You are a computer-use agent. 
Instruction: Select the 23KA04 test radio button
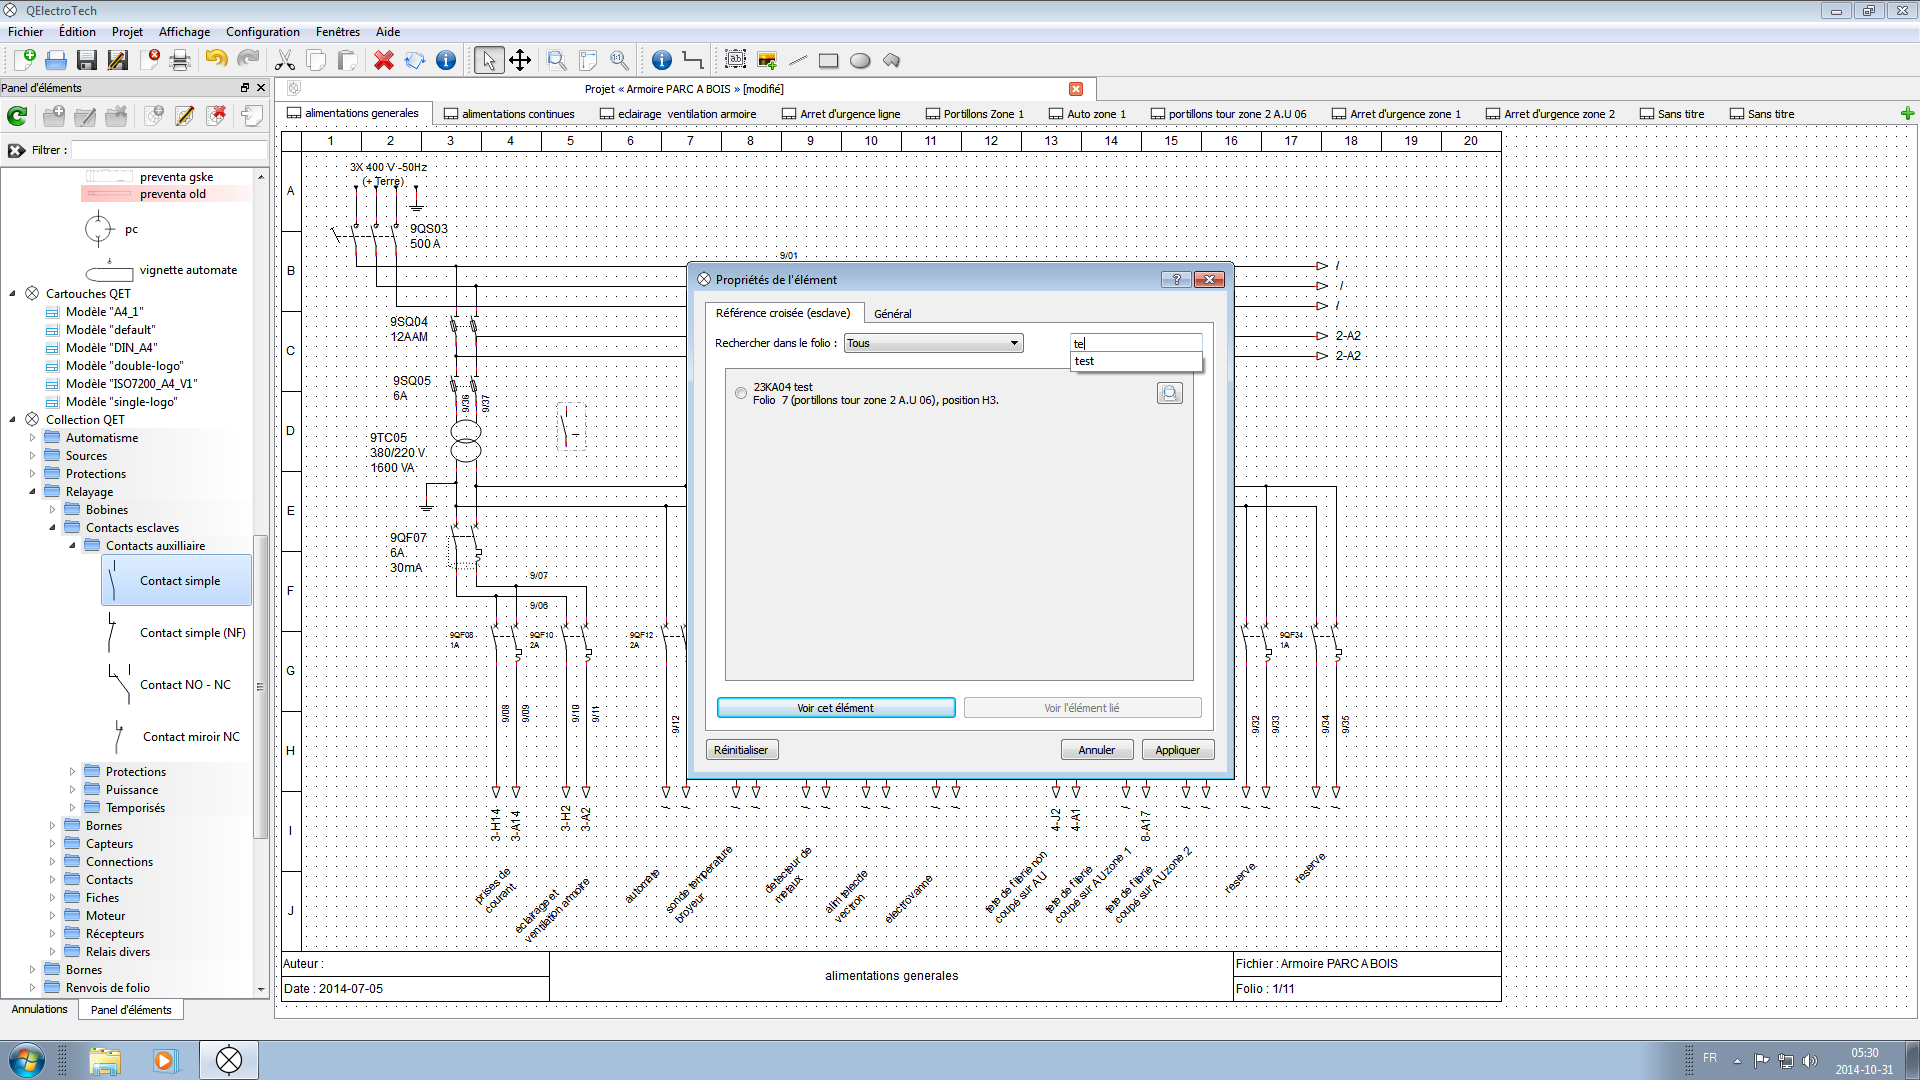tap(741, 393)
